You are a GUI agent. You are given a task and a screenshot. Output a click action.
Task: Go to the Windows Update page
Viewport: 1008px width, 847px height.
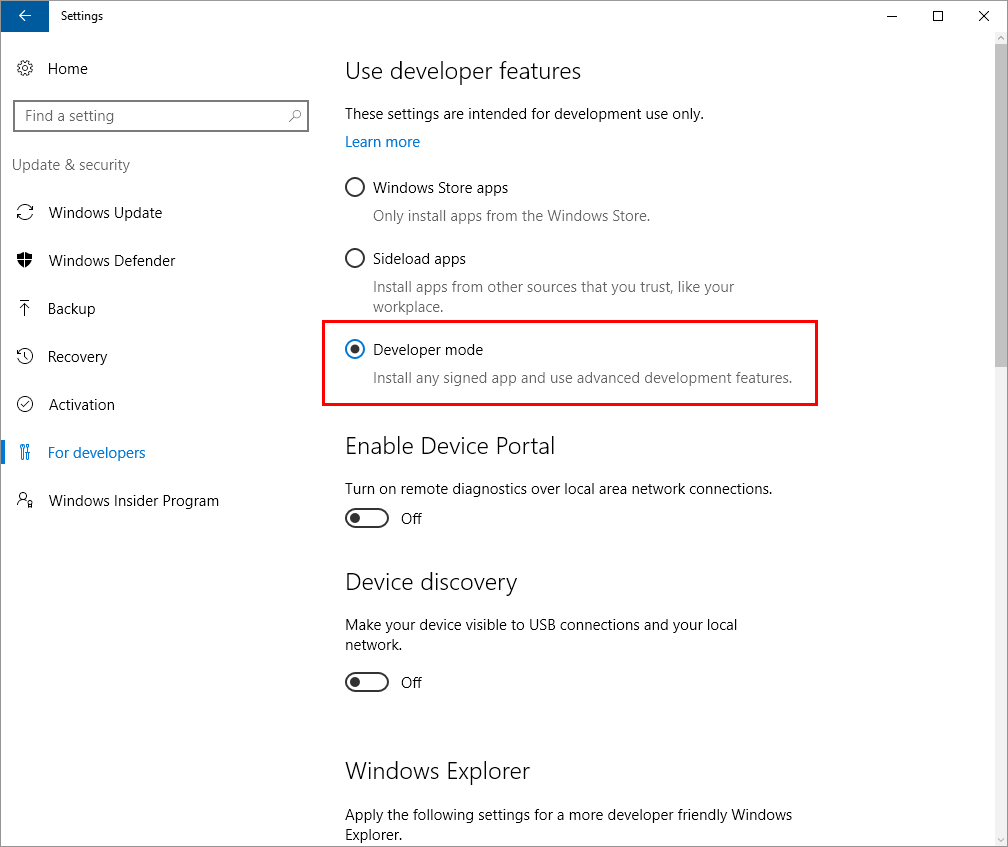105,213
